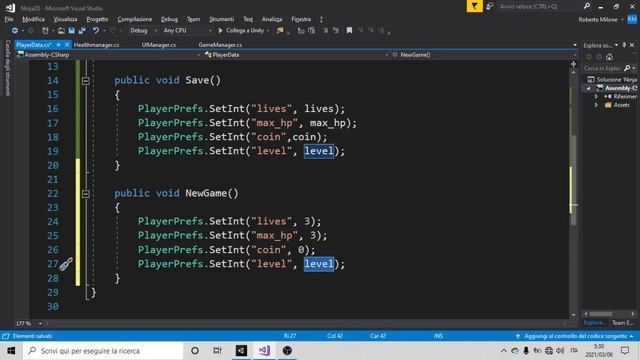Viewport: 640px width, 360px height.
Task: Click the pin icon of Solution Explorer panel
Action: click(x=624, y=45)
